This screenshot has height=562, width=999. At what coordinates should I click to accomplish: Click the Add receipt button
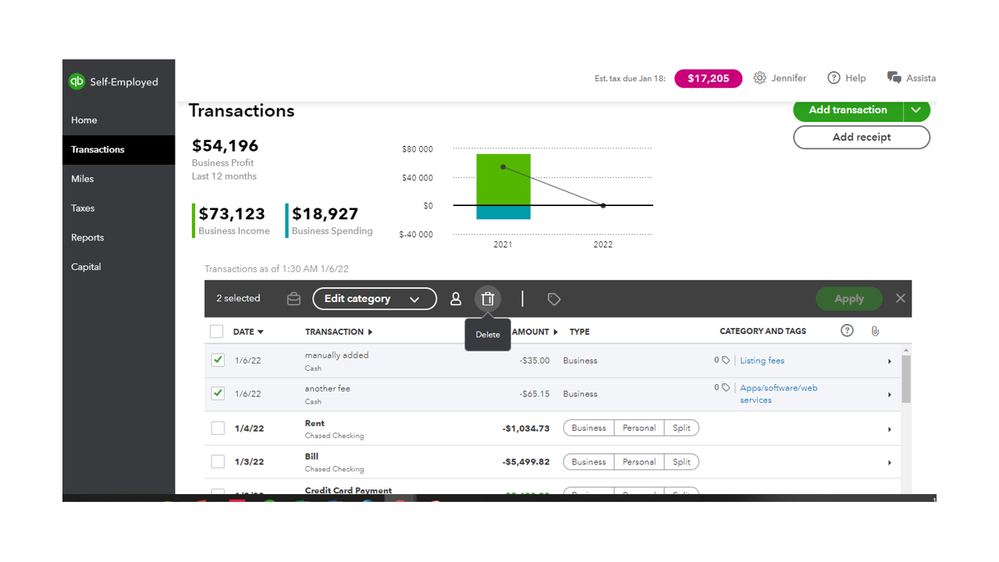[861, 137]
